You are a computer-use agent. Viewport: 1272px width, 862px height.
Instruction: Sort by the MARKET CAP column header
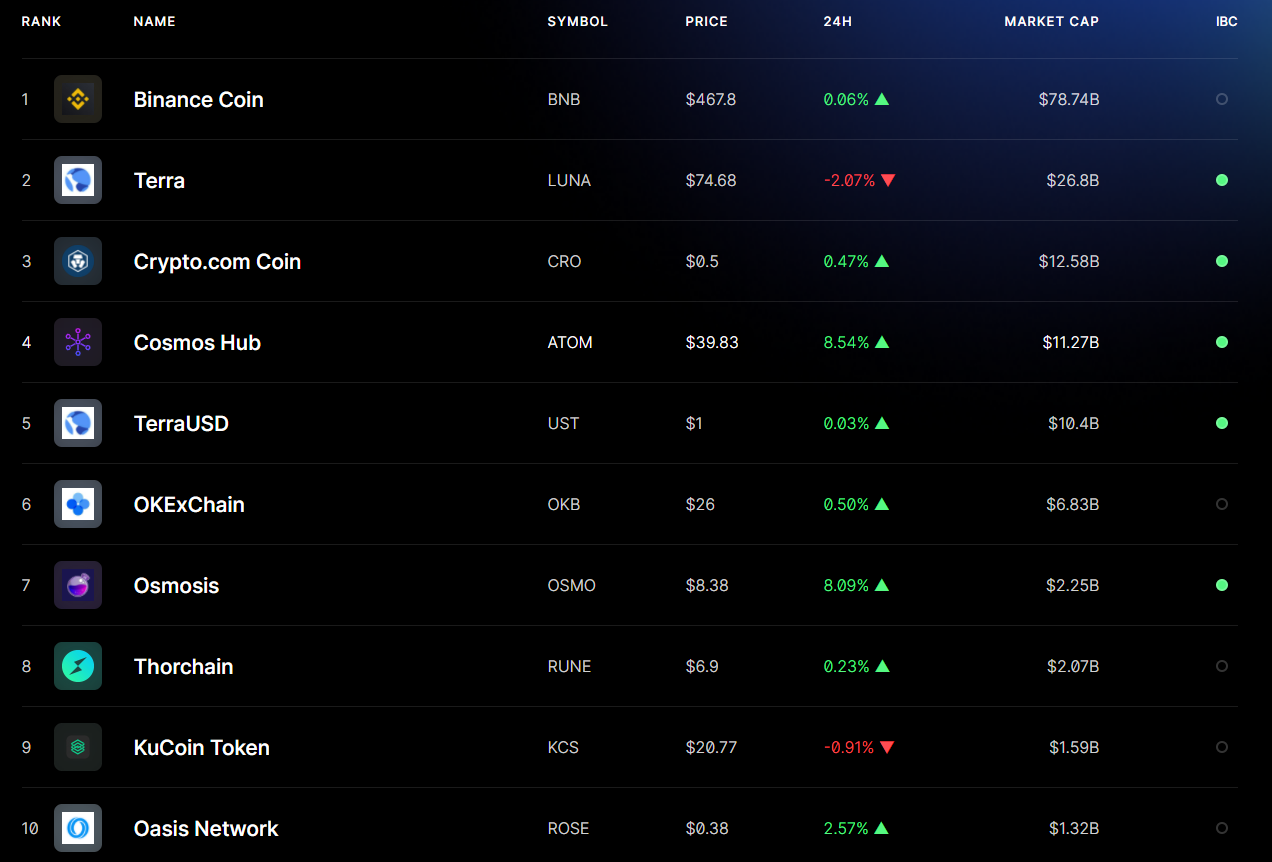(x=1051, y=21)
